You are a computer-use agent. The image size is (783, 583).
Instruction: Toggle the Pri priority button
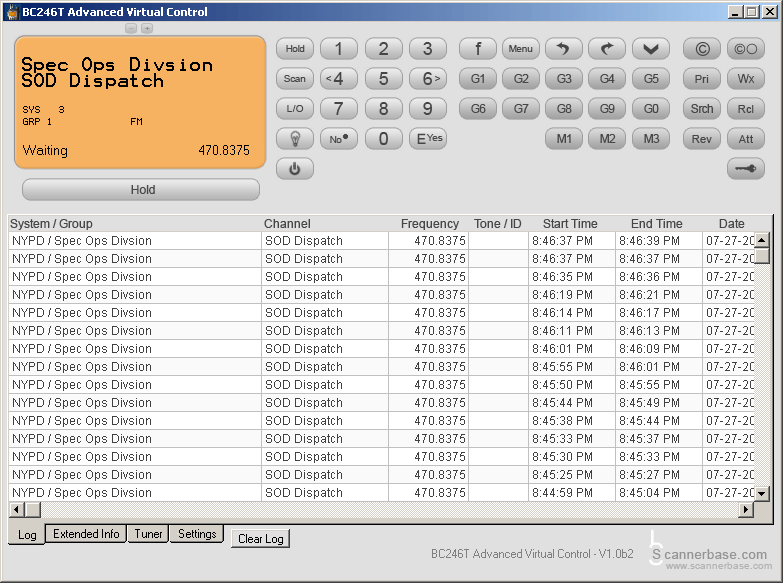[701, 79]
